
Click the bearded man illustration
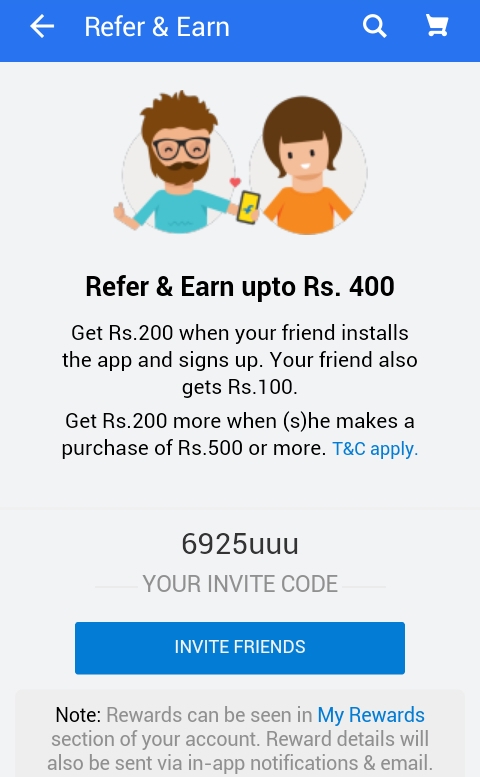[172, 162]
